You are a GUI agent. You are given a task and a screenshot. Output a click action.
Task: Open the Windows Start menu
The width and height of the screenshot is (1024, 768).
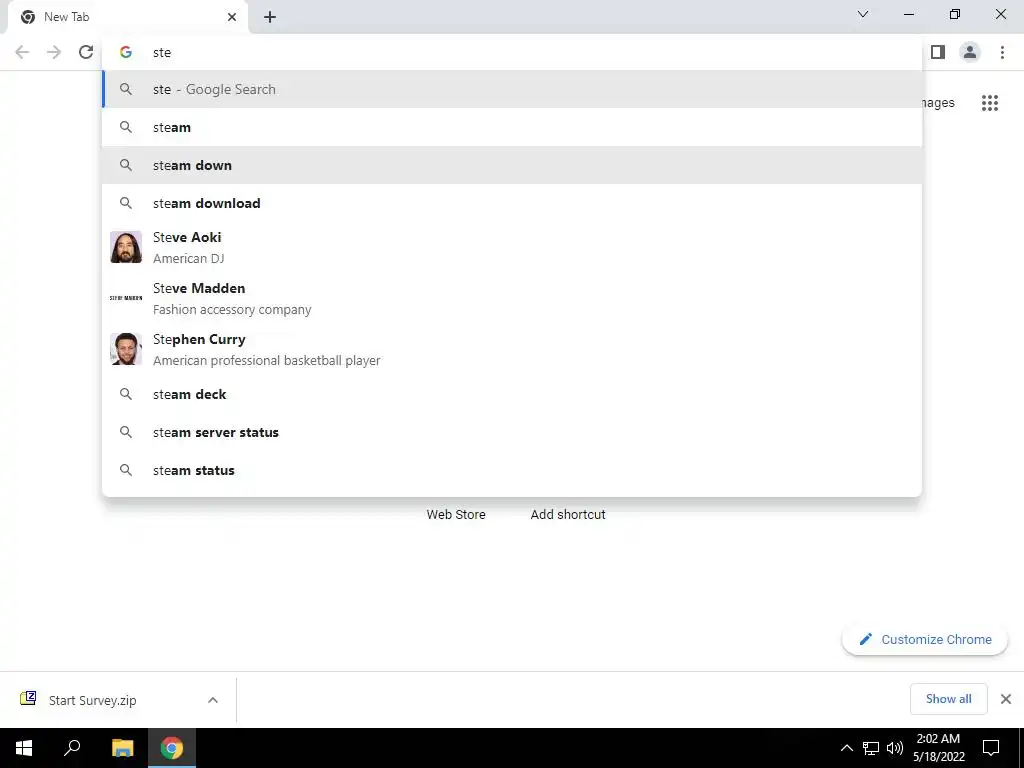point(24,748)
